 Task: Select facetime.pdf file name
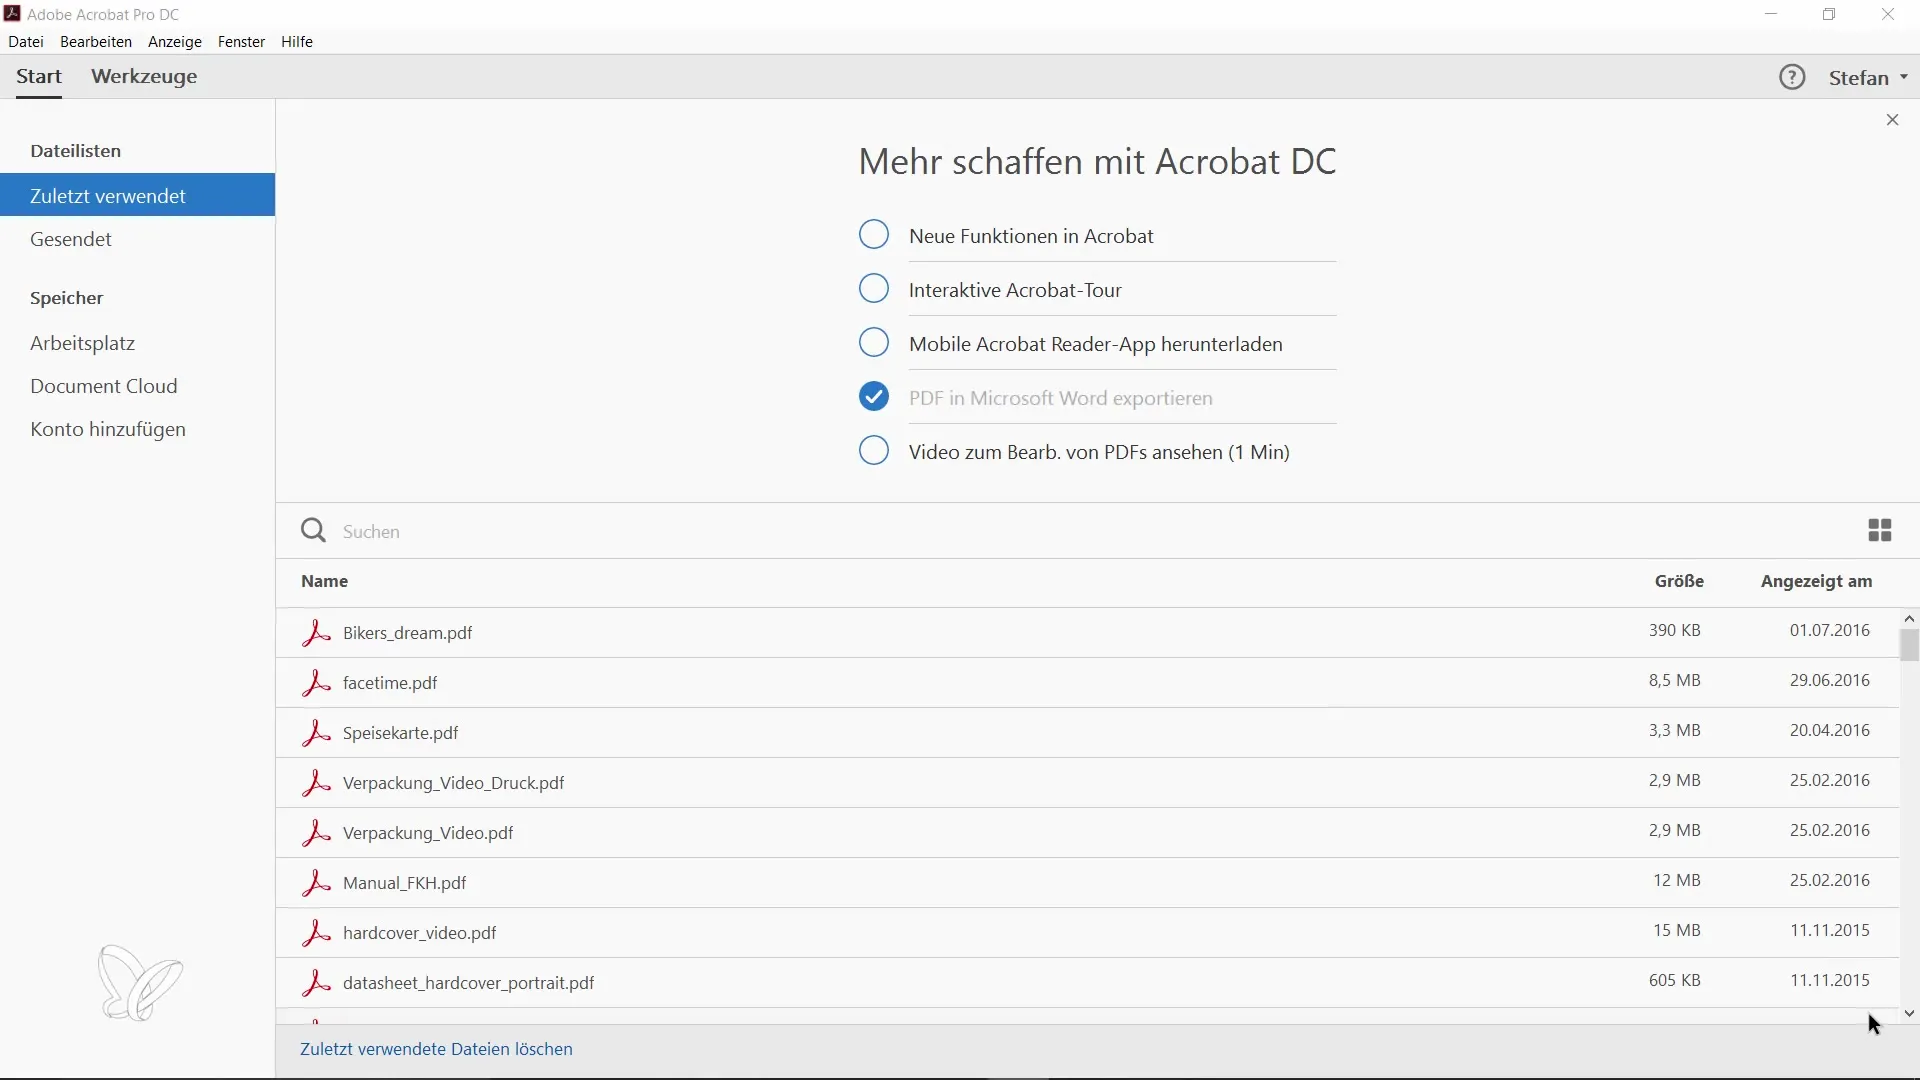(390, 683)
